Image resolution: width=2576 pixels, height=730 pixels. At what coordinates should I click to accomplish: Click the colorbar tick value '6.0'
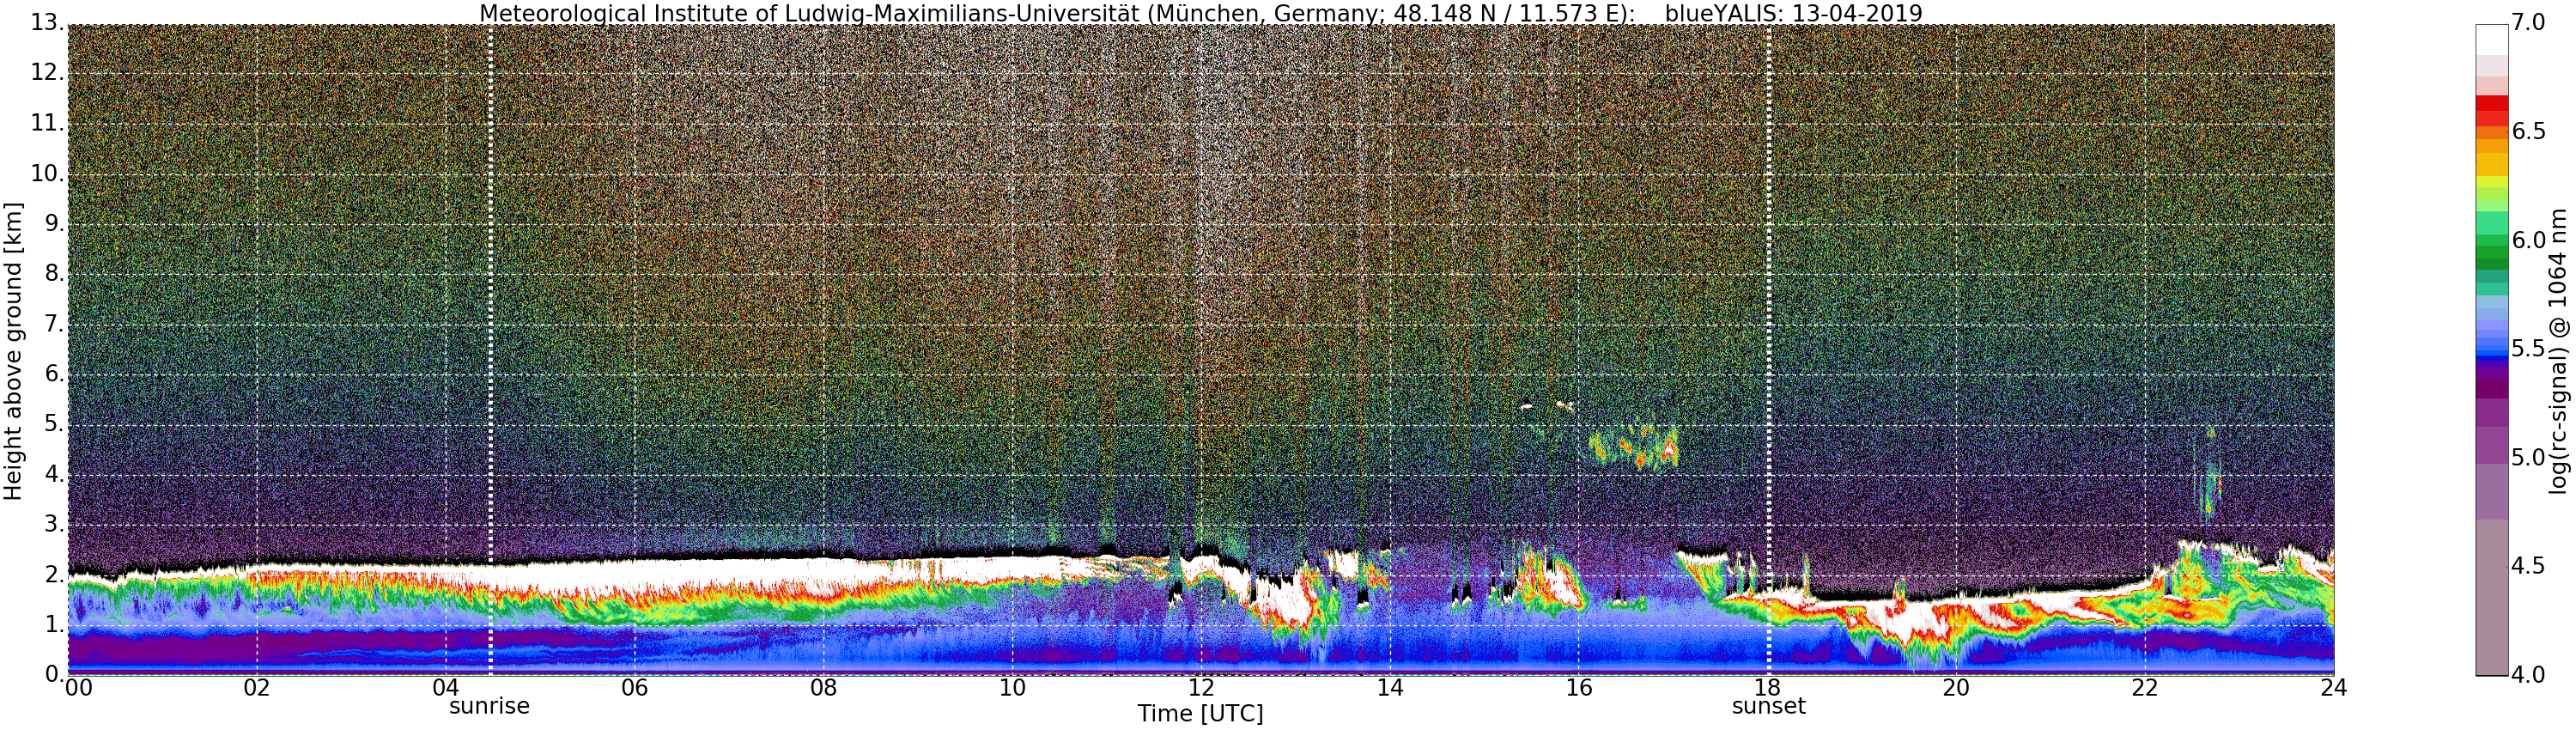(2529, 241)
